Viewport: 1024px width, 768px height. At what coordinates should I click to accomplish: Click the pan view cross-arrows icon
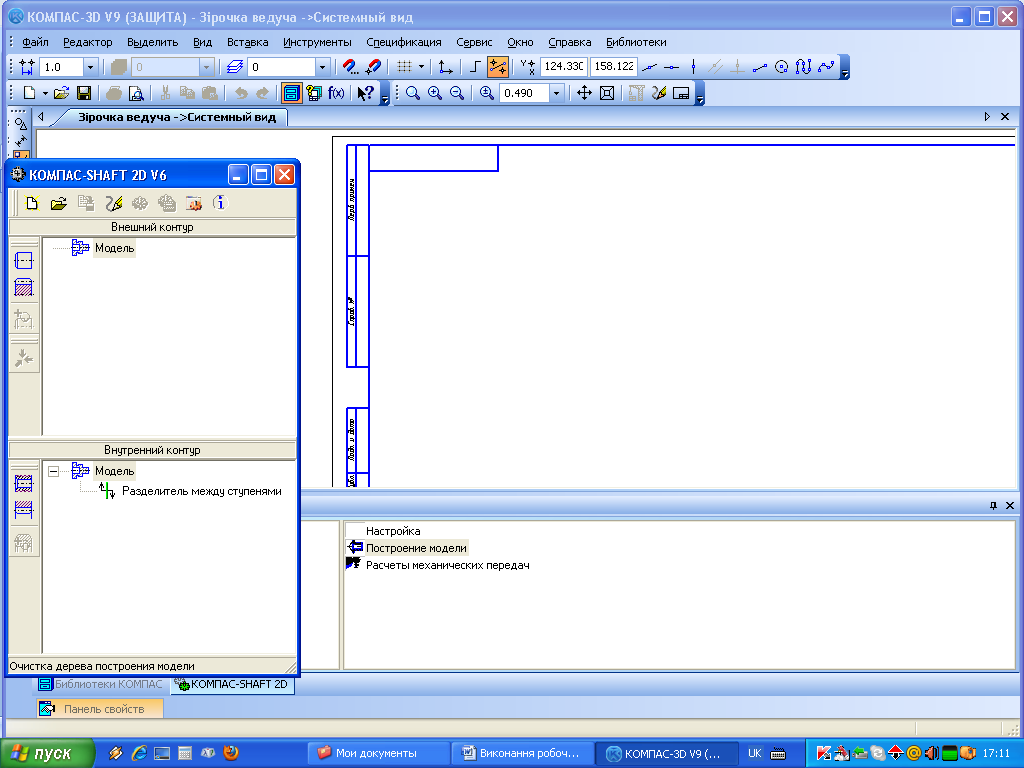pyautogui.click(x=584, y=93)
